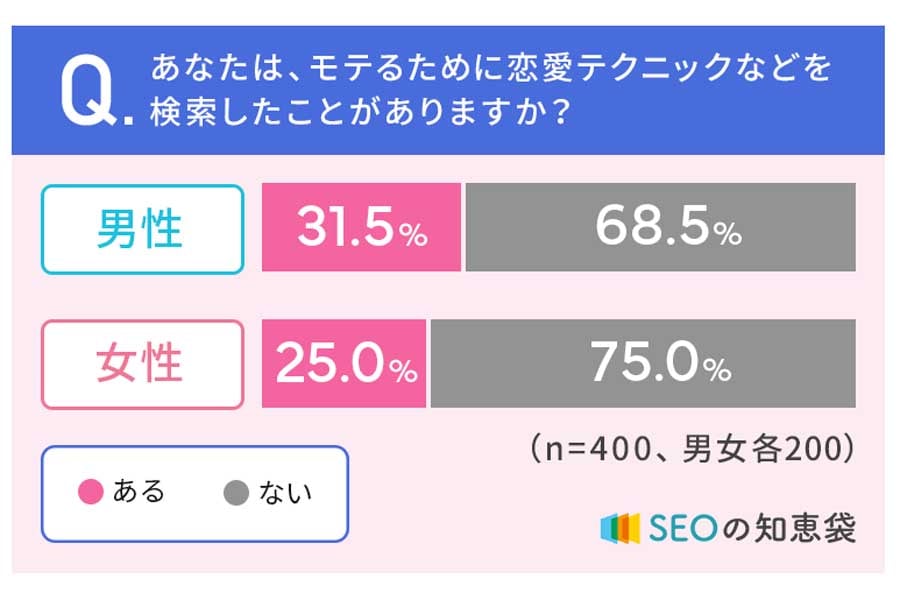This screenshot has height=600, width=900.
Task: Click the (n=400、男女各200) sample size note
Action: [692, 448]
